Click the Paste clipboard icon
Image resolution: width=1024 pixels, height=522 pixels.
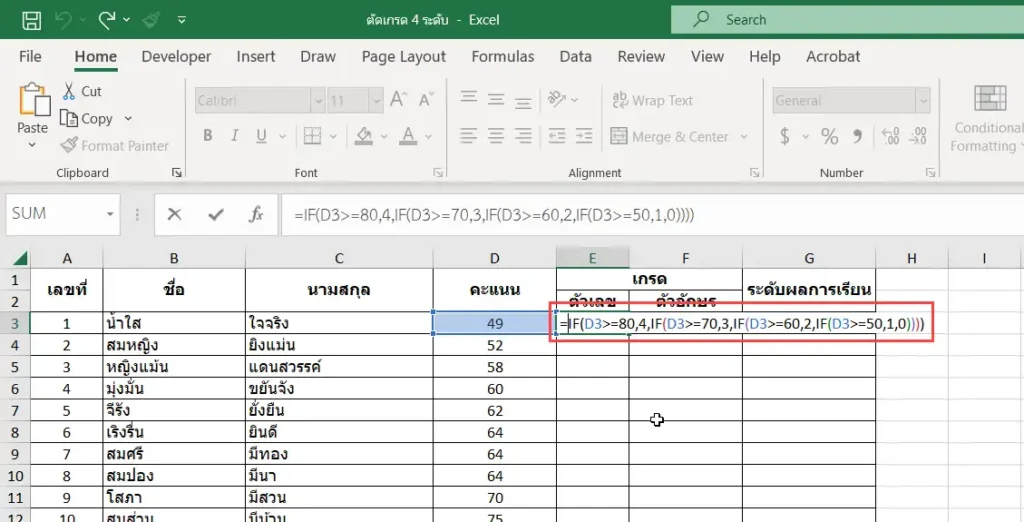pyautogui.click(x=34, y=100)
